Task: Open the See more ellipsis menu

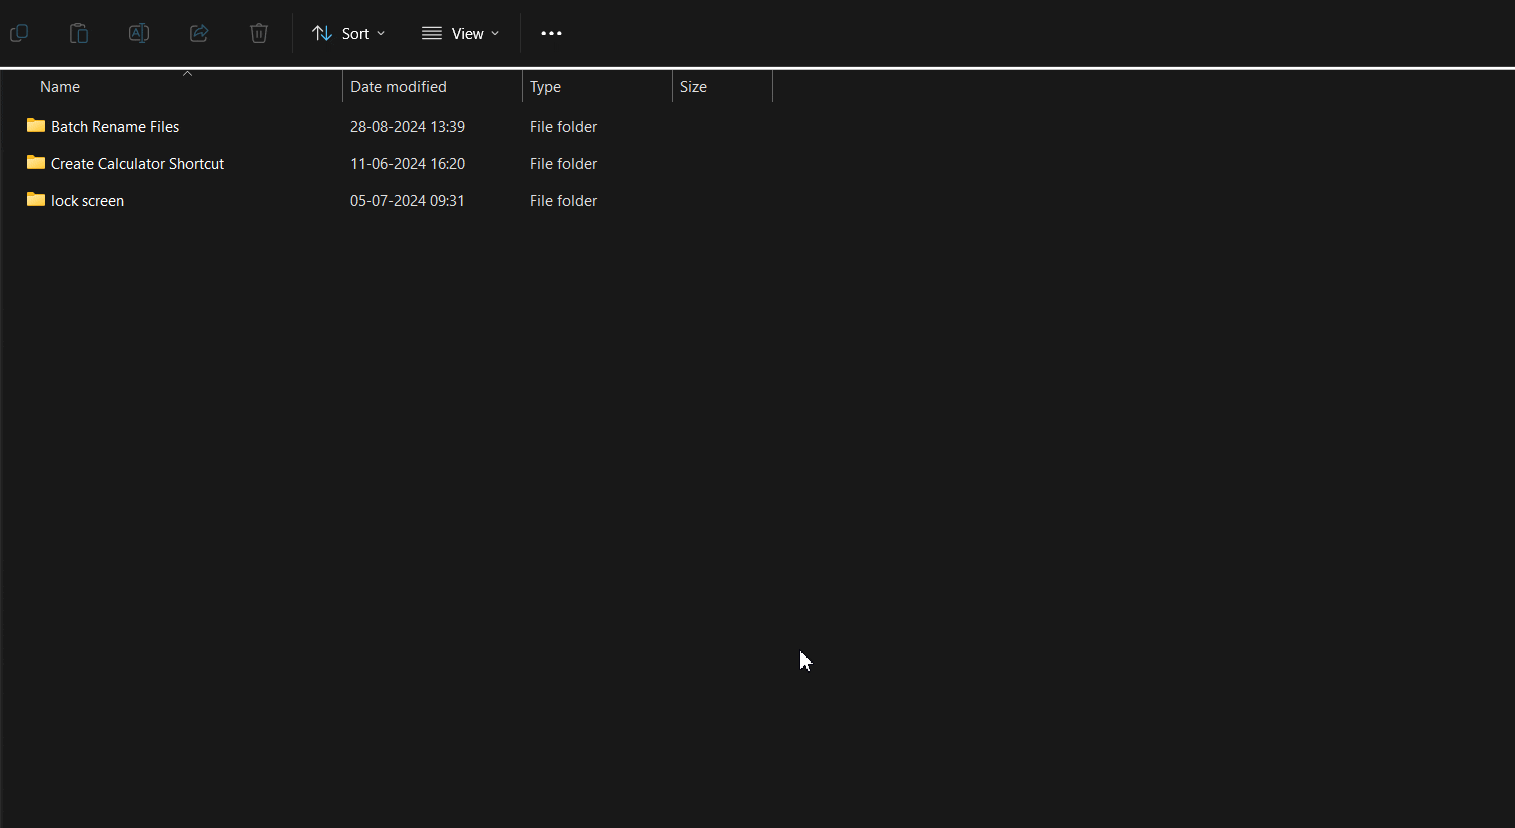Action: tap(551, 33)
